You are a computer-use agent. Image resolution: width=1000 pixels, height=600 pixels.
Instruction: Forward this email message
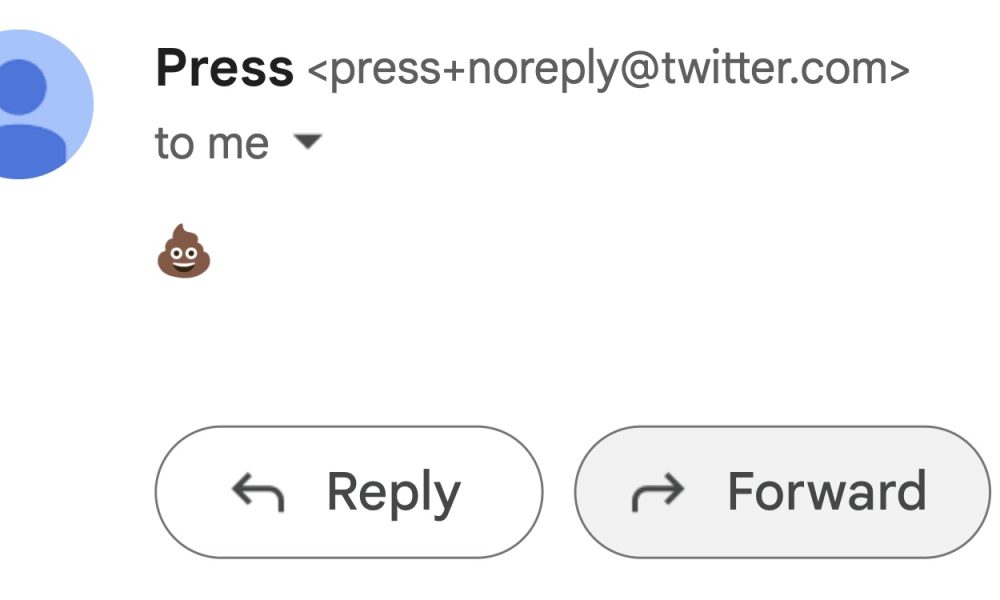point(783,492)
